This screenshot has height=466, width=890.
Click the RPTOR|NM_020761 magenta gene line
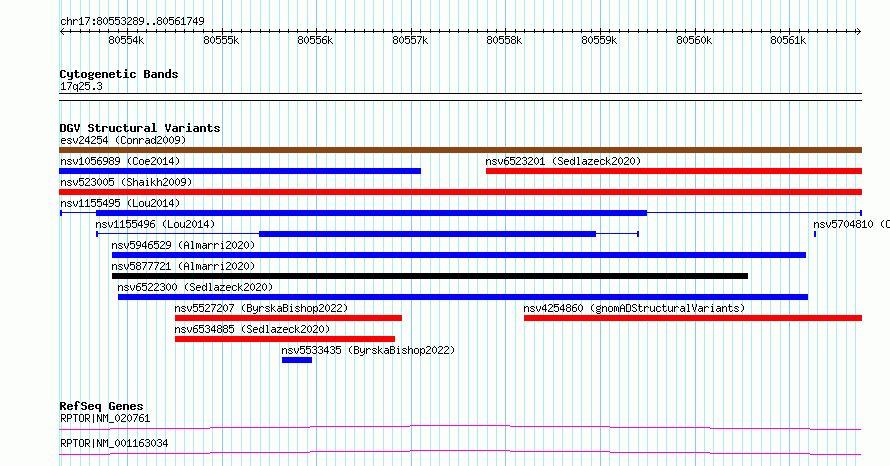coord(460,427)
